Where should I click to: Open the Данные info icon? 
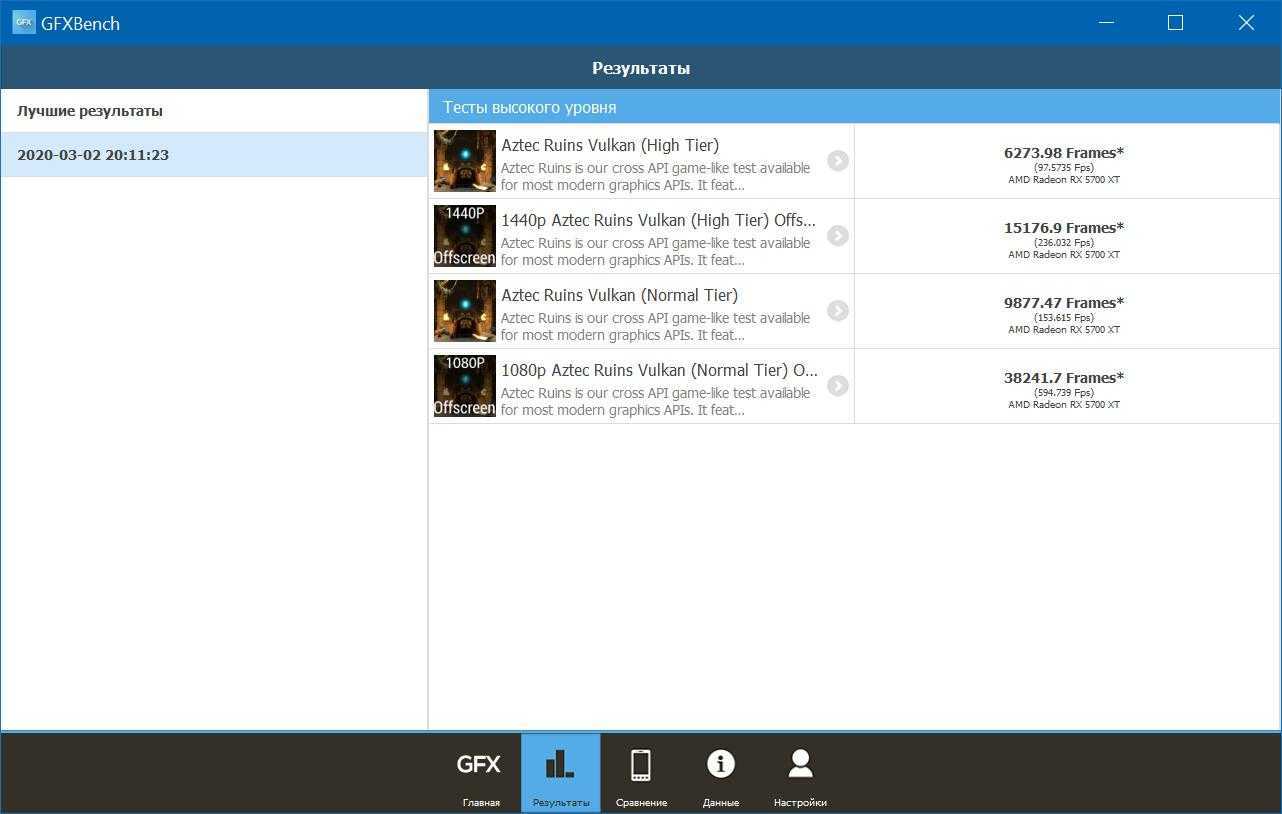point(720,765)
